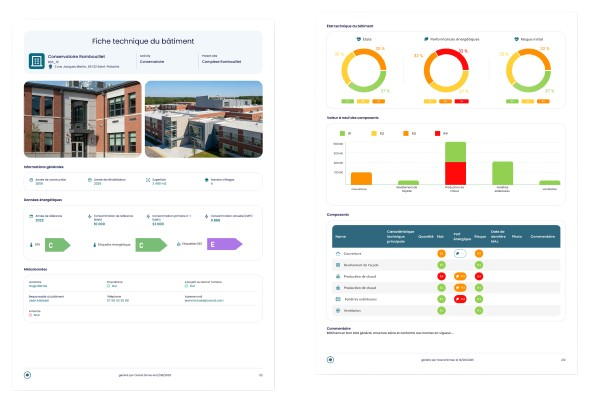Click the Risque initial heading icon
Viewport: 602px width, 415px height.
516,39
